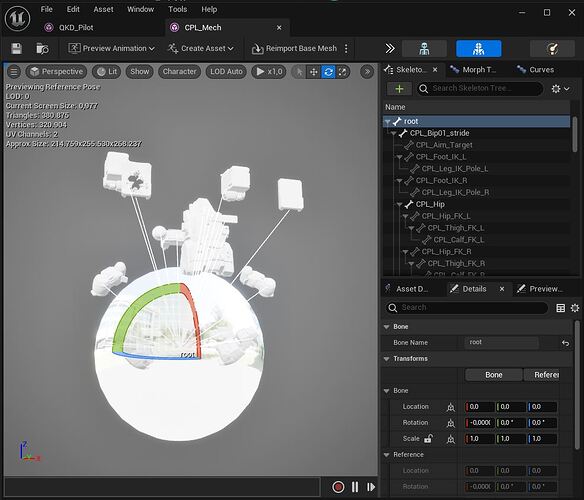Open the viewport Character menu
Viewport: 584px width, 500px height.
click(180, 72)
